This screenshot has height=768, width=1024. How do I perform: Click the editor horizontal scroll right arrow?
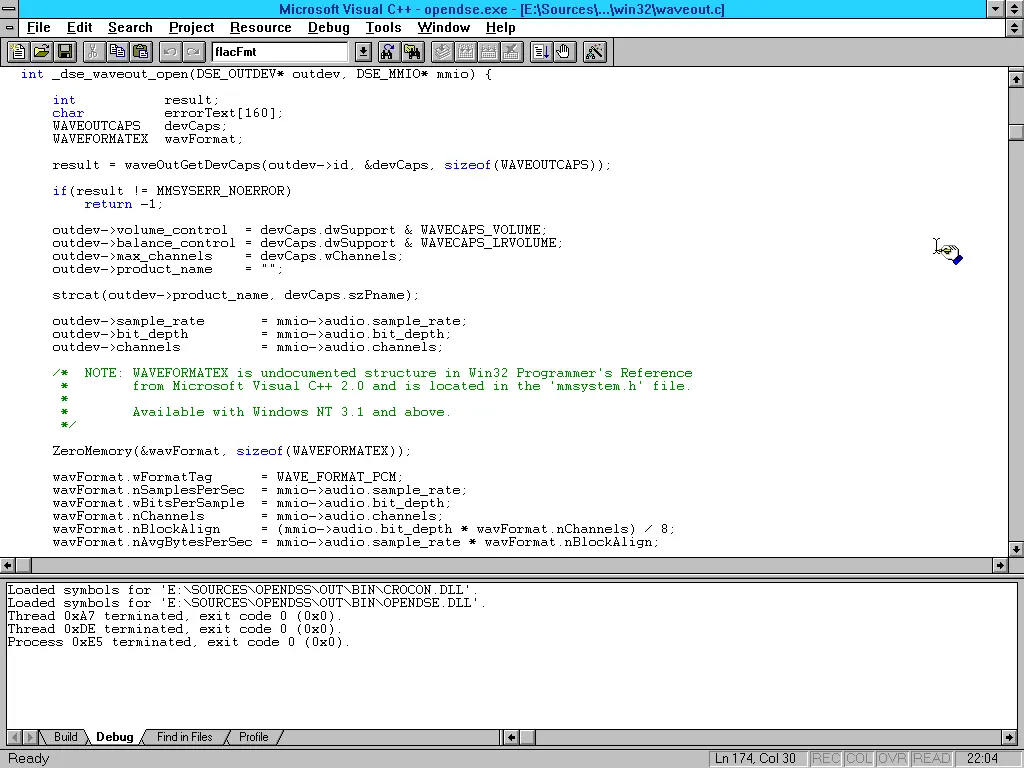click(x=1000, y=565)
